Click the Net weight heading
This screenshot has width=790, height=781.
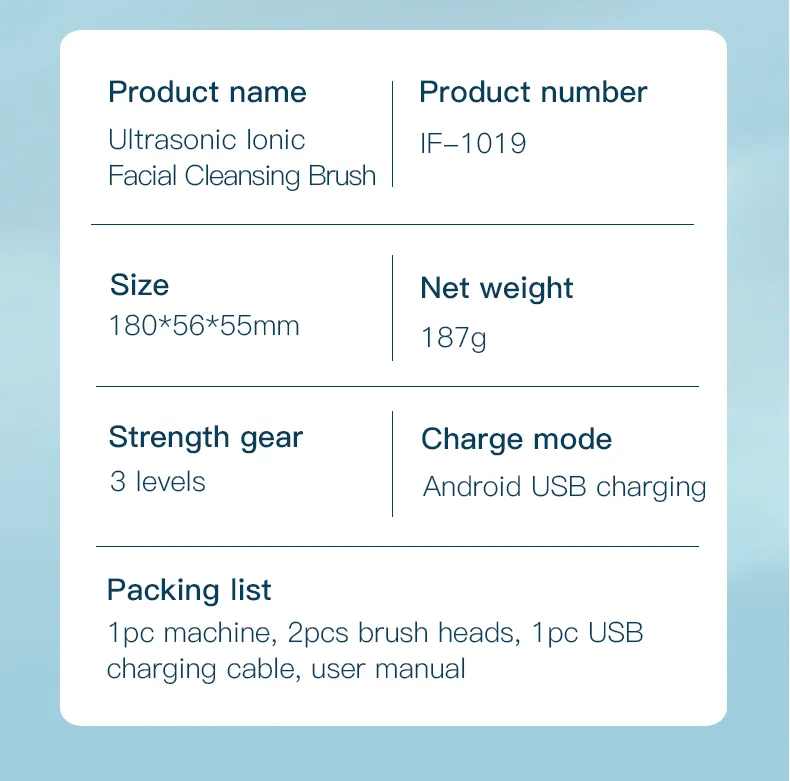point(497,289)
